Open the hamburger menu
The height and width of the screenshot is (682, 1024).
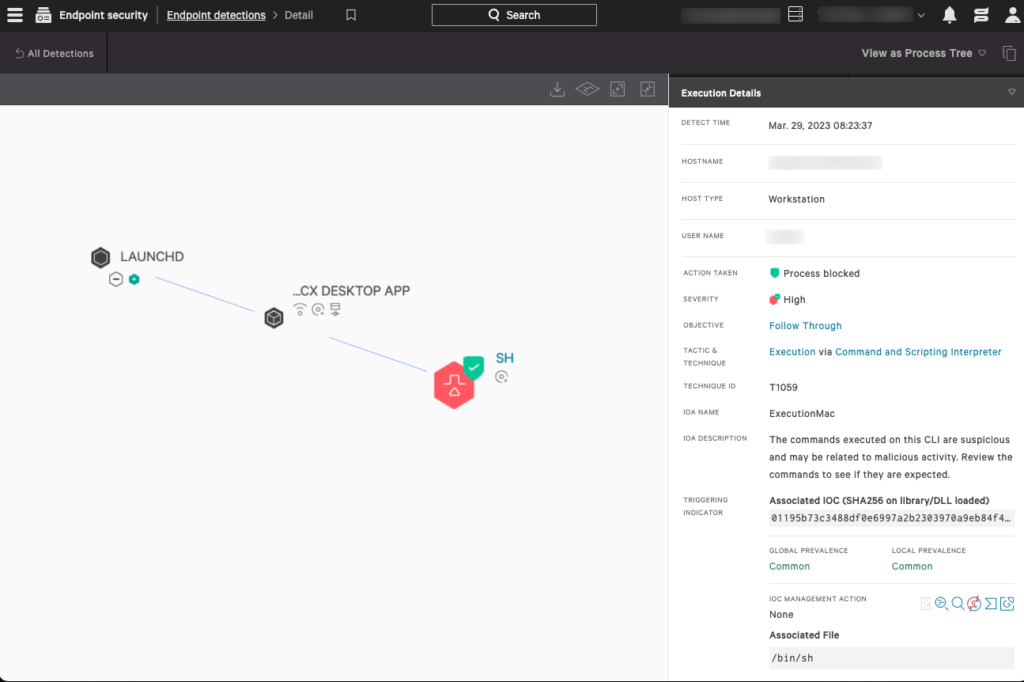14,14
